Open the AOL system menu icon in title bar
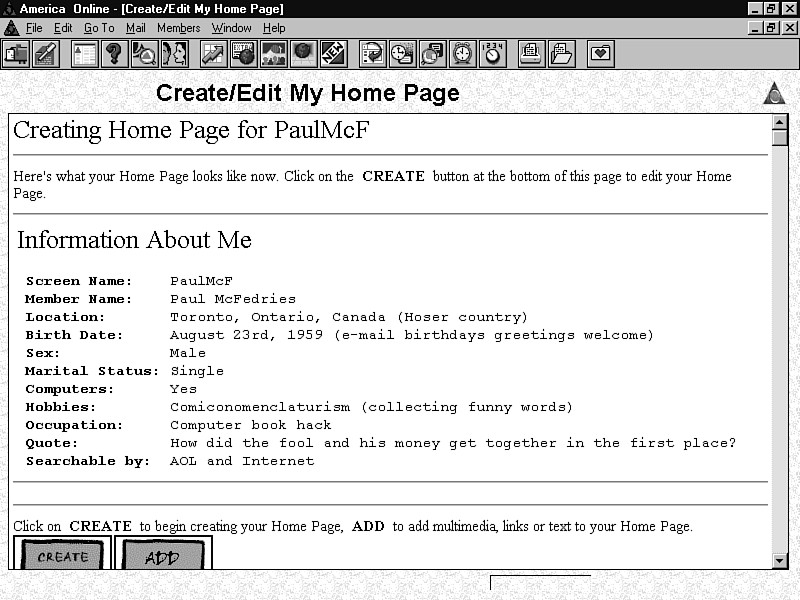 (9, 9)
